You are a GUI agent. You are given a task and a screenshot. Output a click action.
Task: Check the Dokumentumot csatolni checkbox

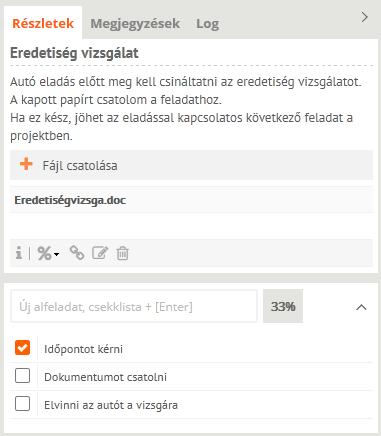point(22,376)
